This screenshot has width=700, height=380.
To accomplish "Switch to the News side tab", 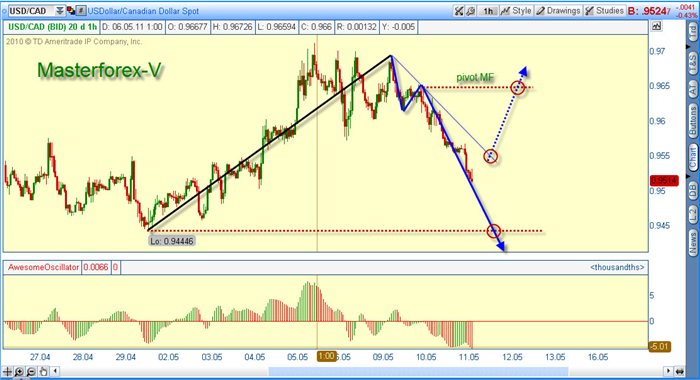I will (692, 242).
